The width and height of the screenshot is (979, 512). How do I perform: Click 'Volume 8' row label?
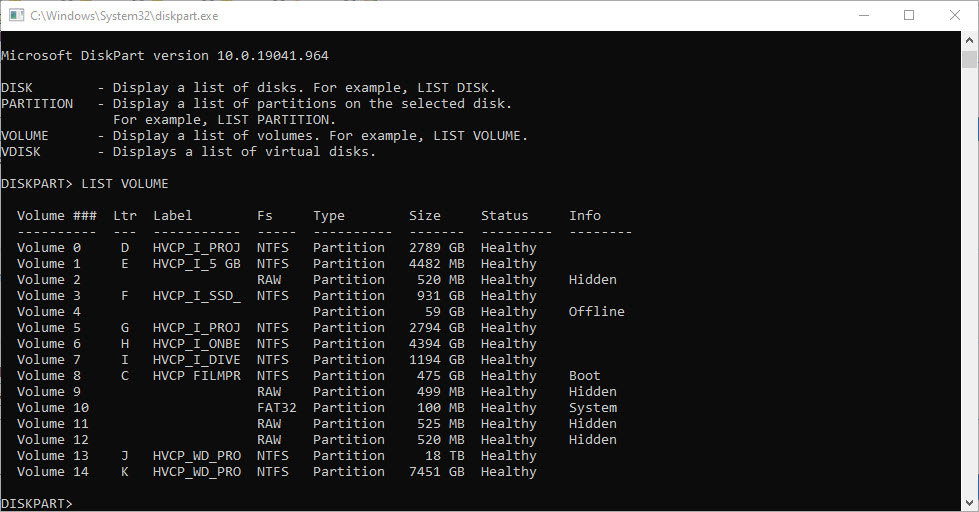click(x=49, y=375)
